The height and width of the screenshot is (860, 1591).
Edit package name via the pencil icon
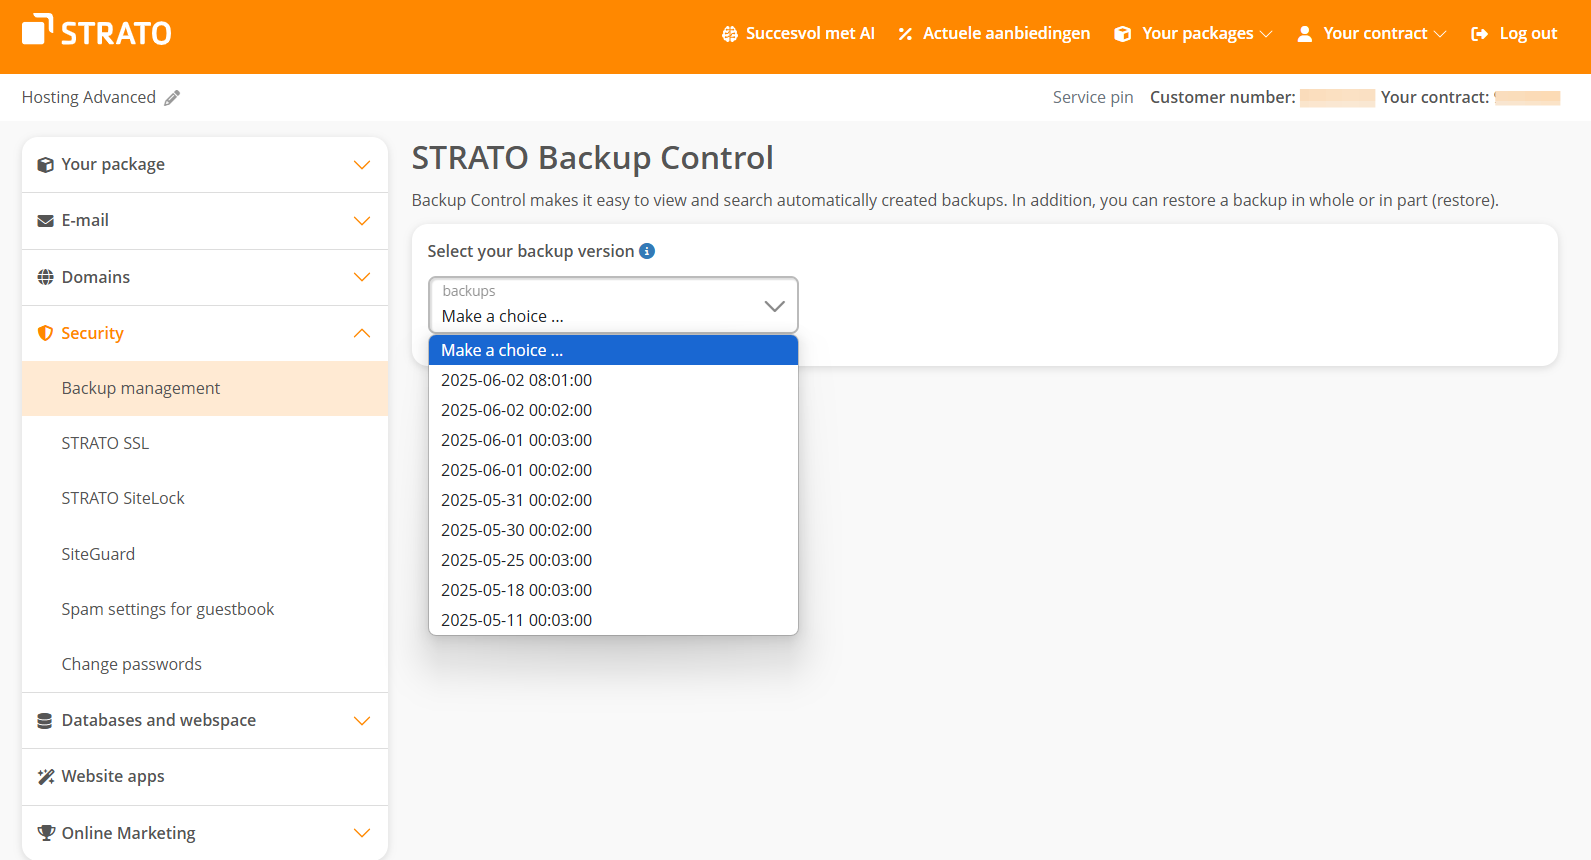172,98
